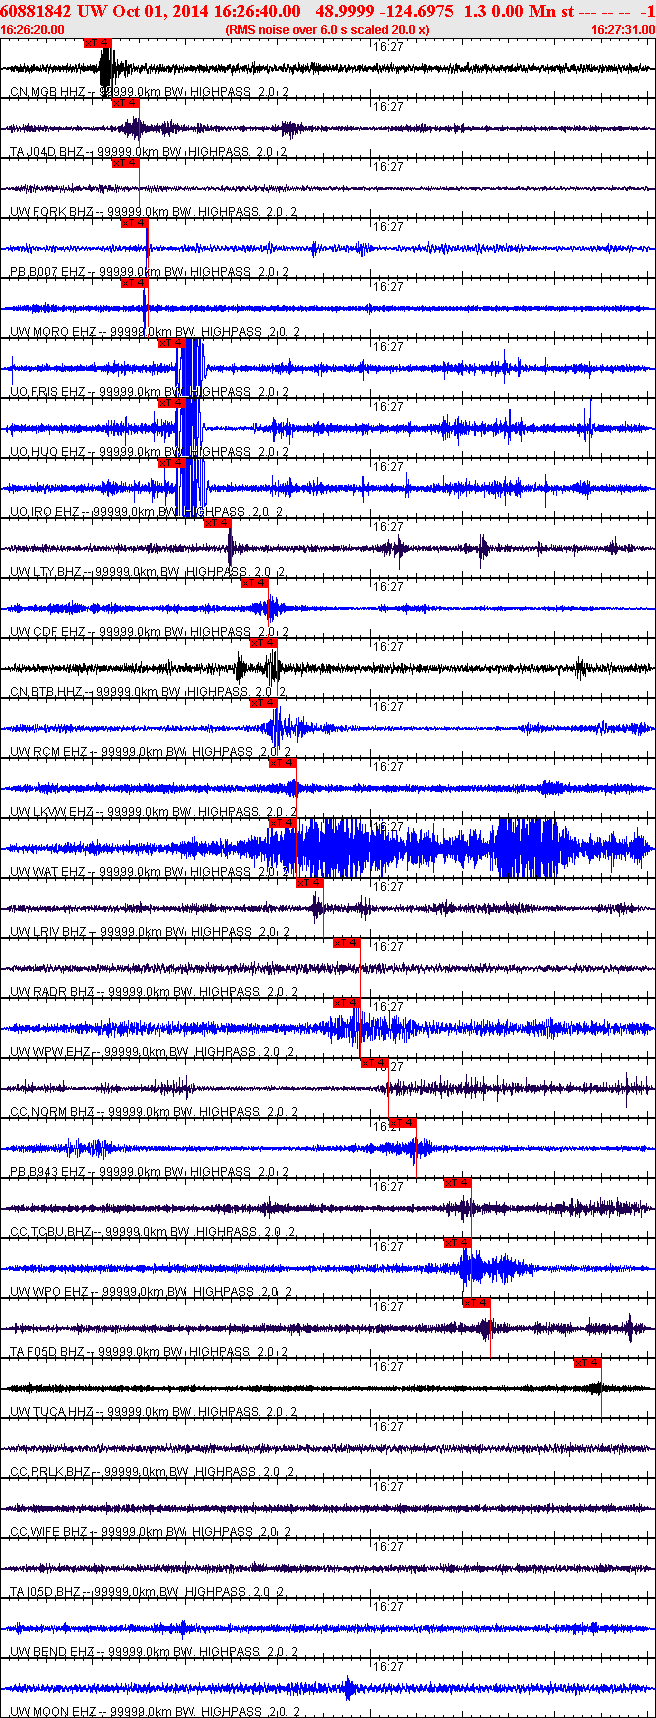
Task: Click the red pick on UW.MORO EHZ trace
Action: tap(135, 283)
